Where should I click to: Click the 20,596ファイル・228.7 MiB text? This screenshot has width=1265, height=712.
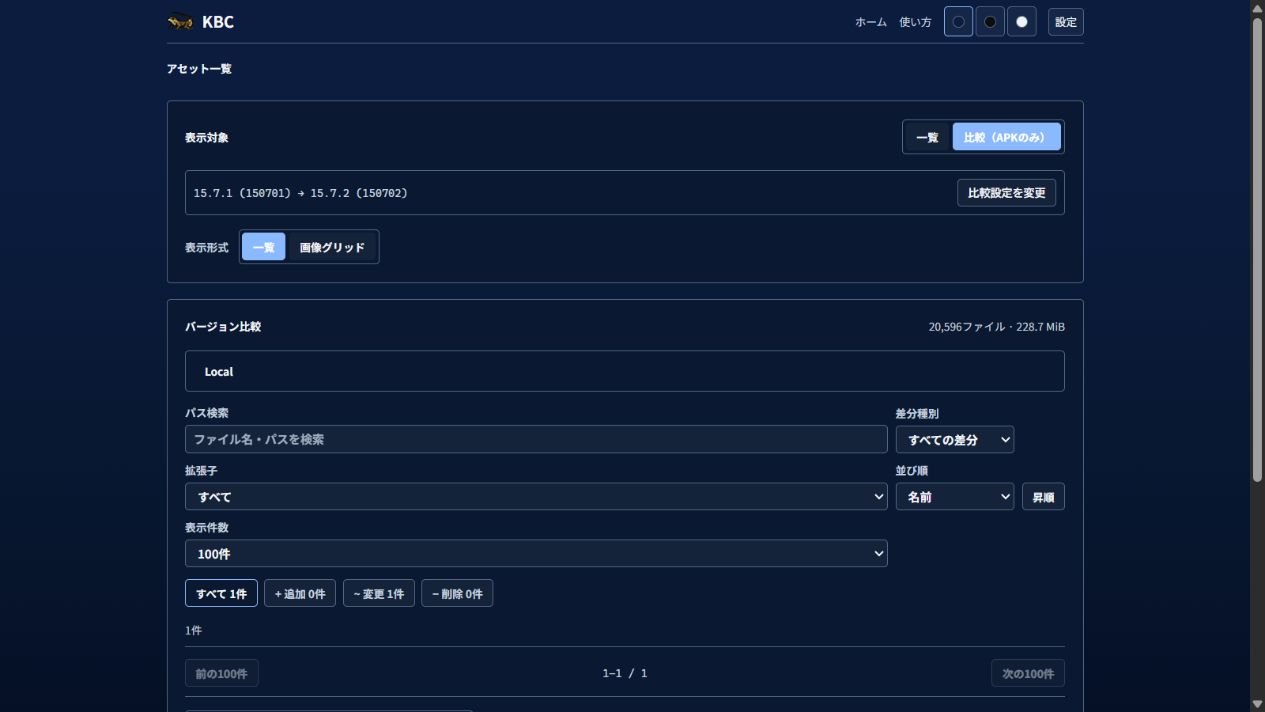[997, 327]
